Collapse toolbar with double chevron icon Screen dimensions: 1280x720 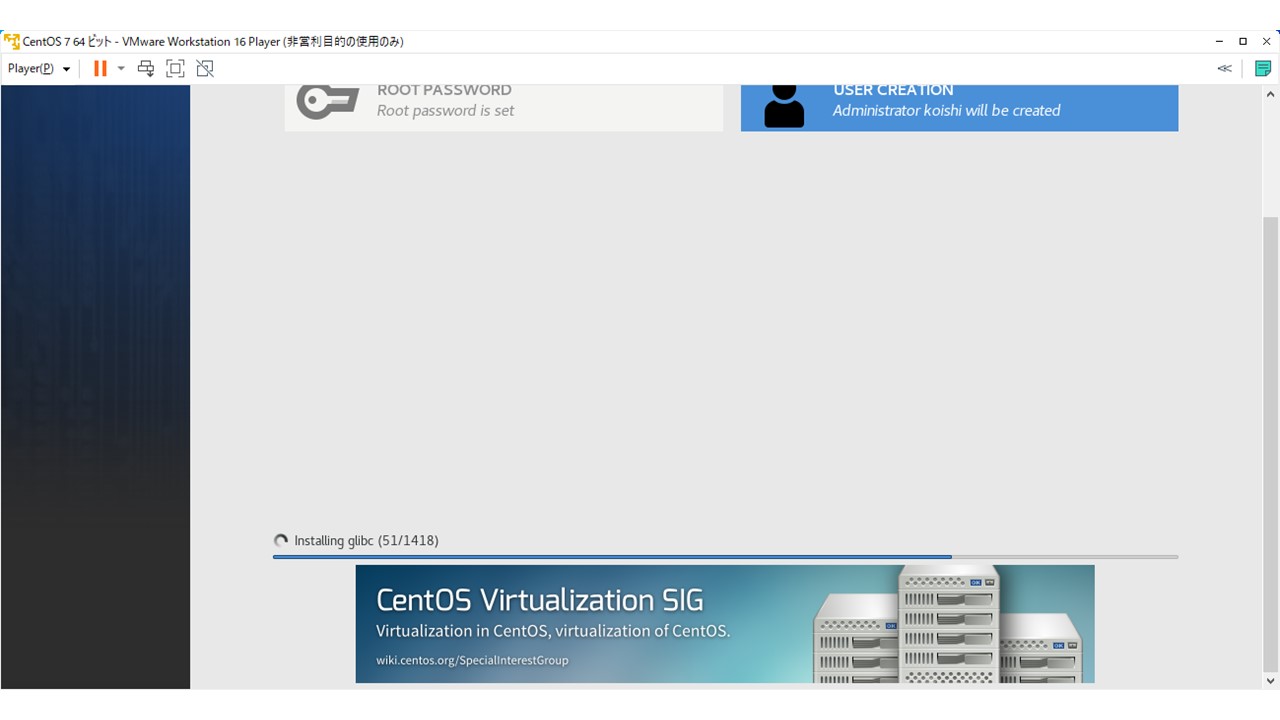point(1224,69)
